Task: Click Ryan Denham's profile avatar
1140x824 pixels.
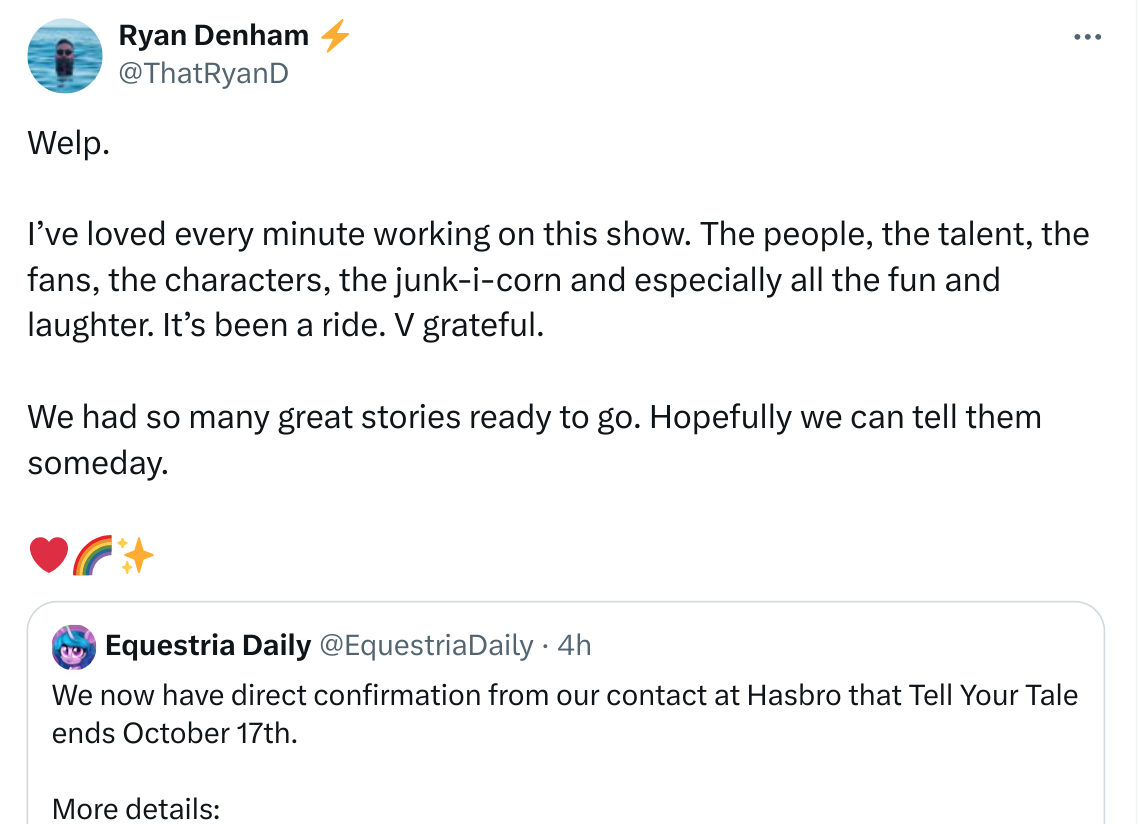Action: pos(65,56)
